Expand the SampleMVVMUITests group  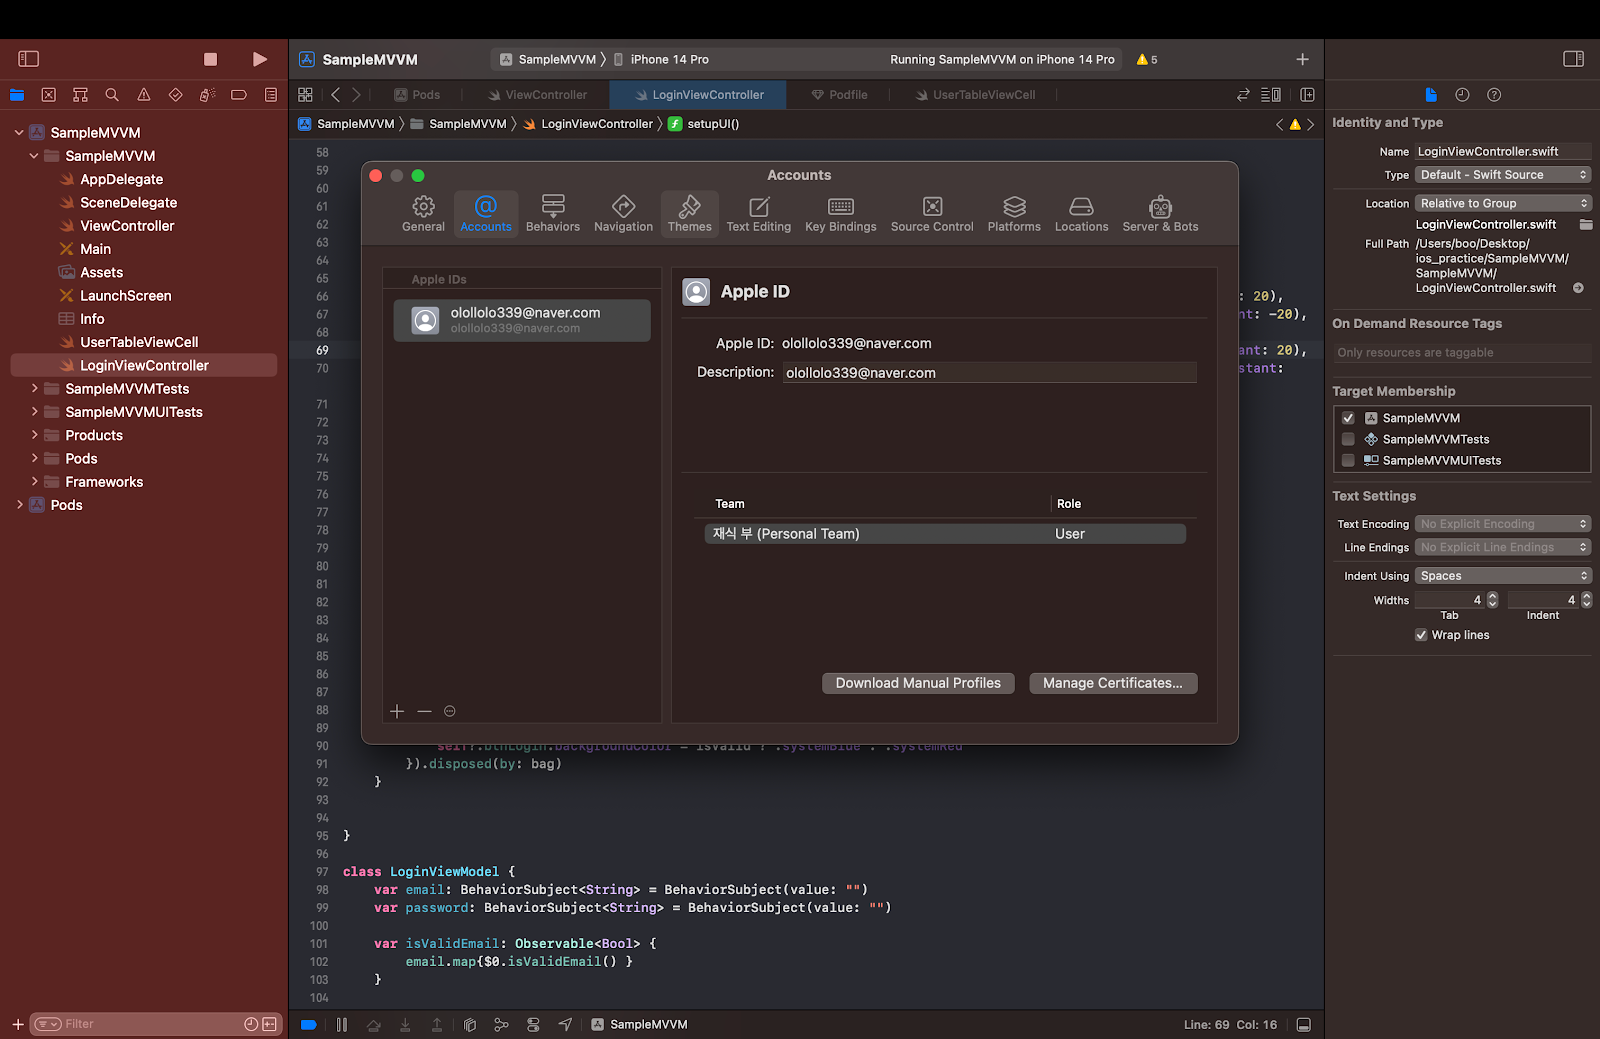tap(35, 411)
